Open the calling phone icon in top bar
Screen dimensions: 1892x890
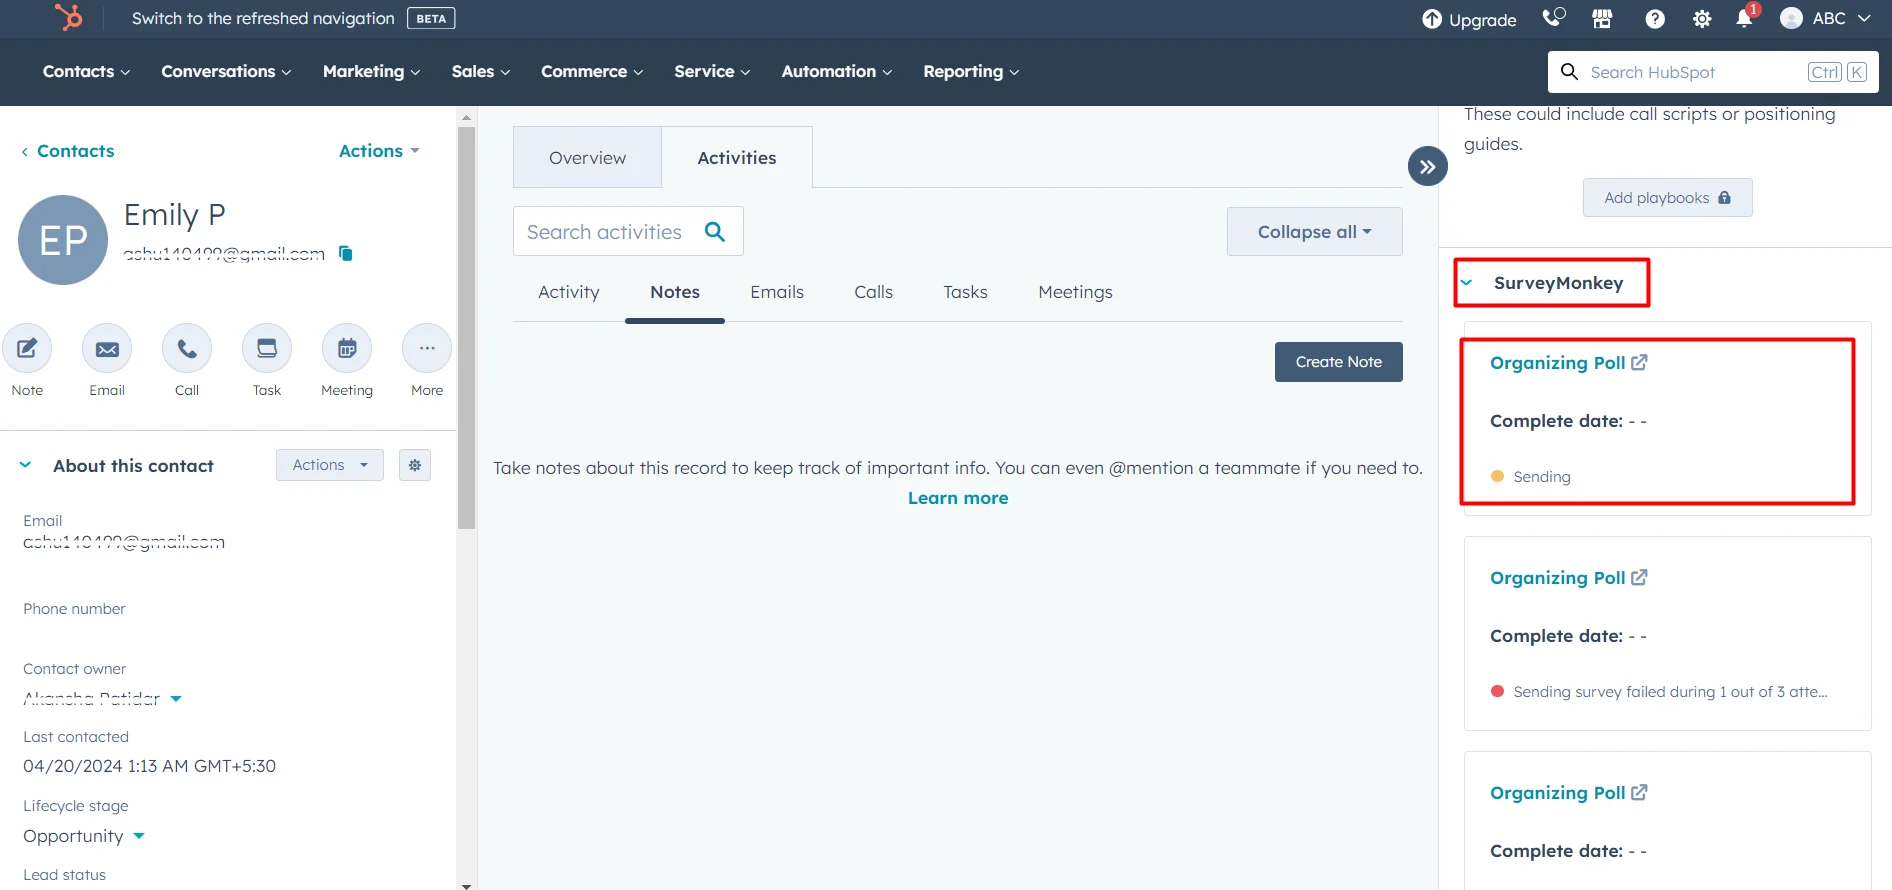(x=1553, y=18)
